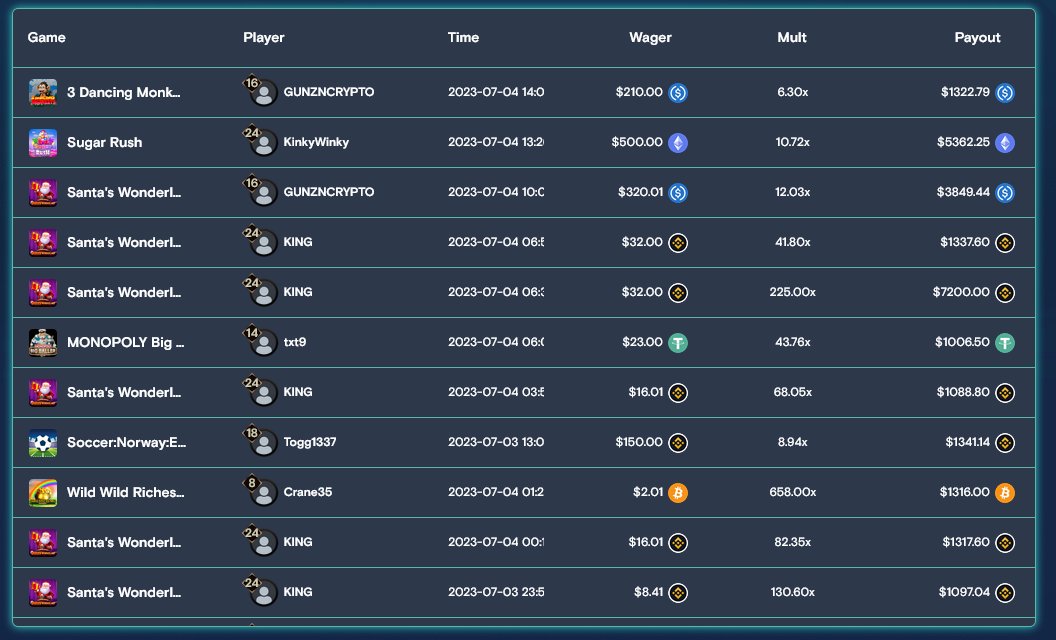
Task: Click Santa icon in the $1097.04 payout row
Action: (x=42, y=592)
